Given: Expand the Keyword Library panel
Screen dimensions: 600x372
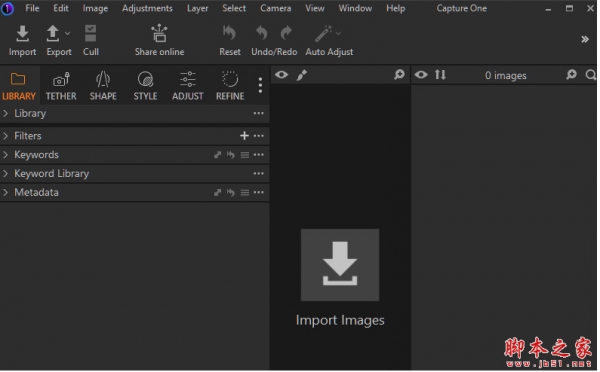Looking at the screenshot, I should pyautogui.click(x=5, y=174).
